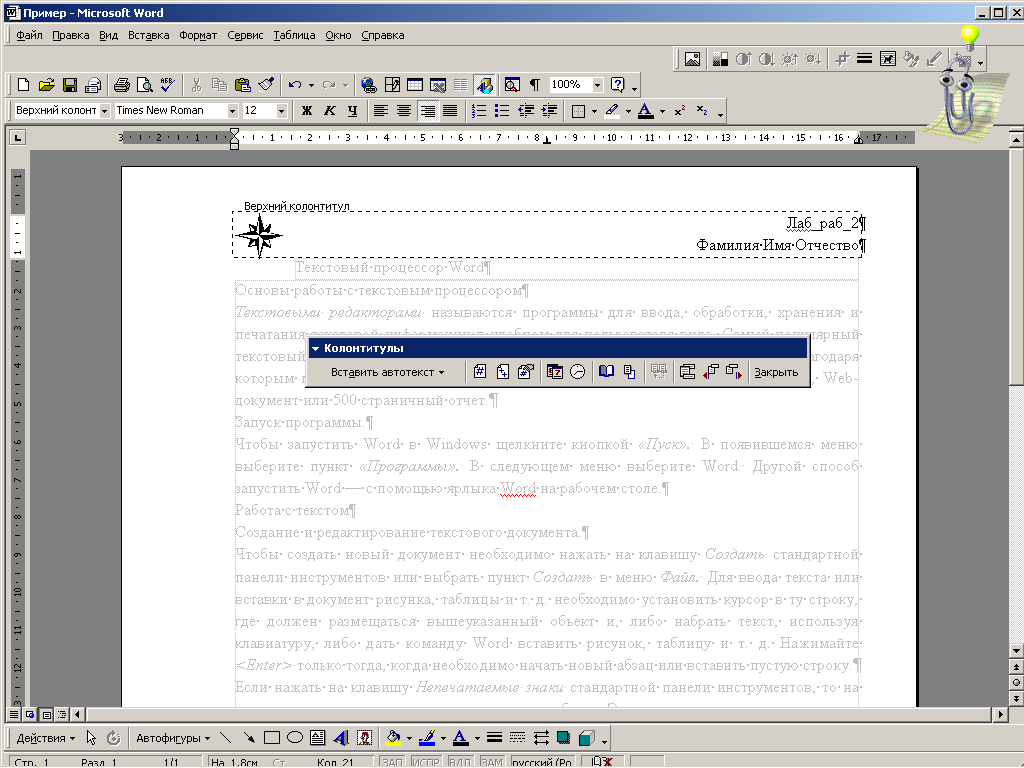Insert the date in the Колонтитулы toolbar

tap(554, 372)
